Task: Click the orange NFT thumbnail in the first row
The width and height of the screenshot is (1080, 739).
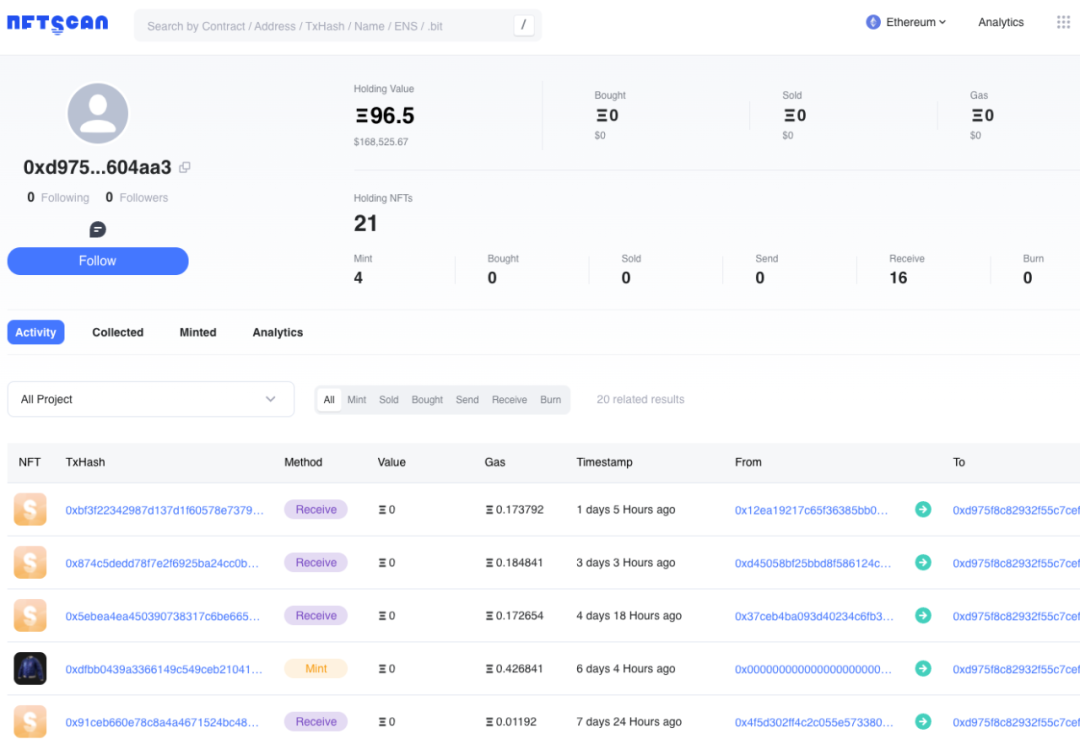Action: (30, 510)
